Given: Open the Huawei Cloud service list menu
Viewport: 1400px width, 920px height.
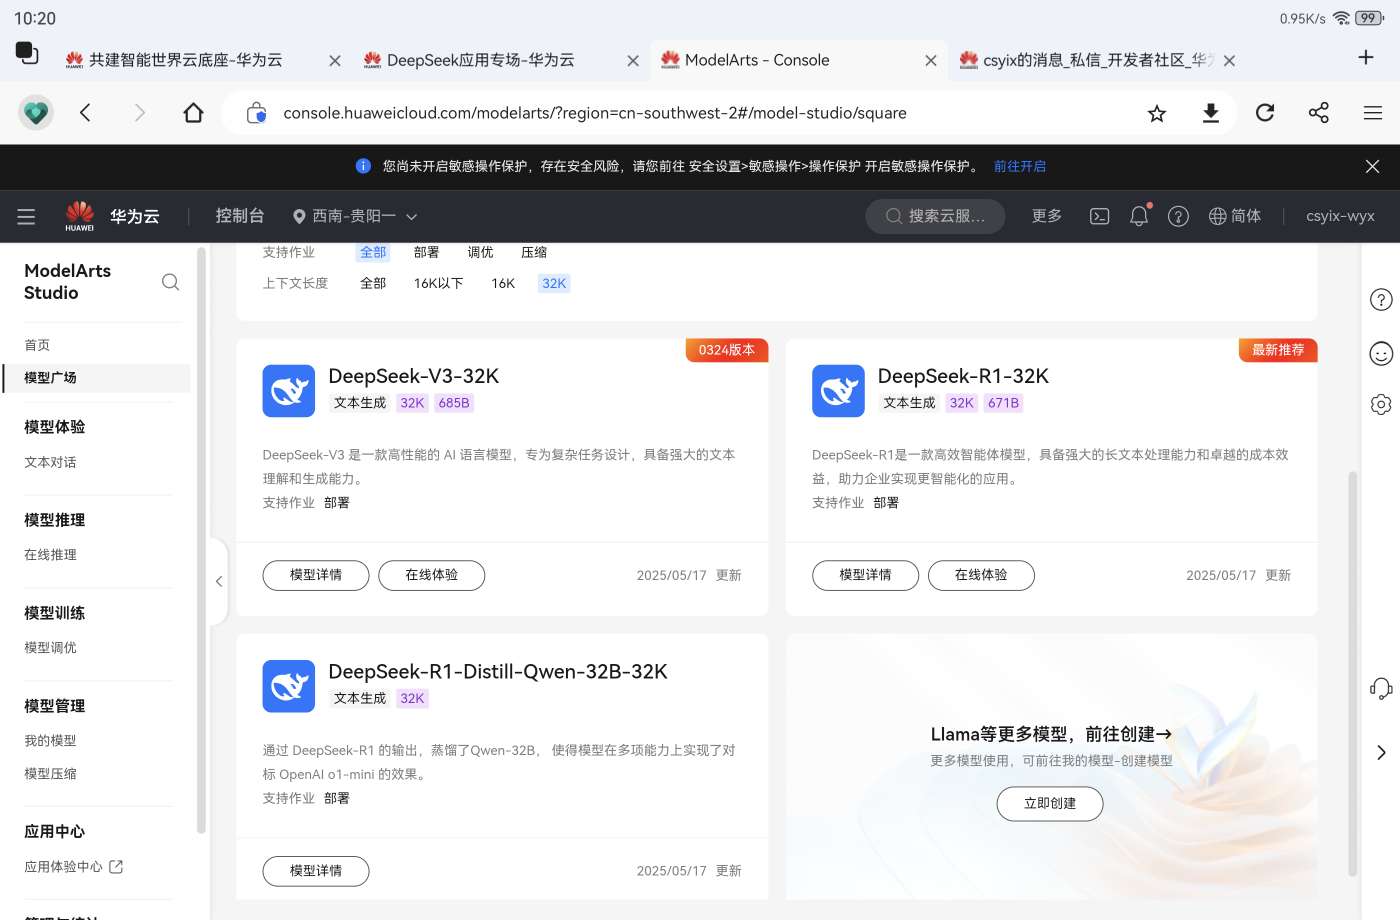Looking at the screenshot, I should [26, 217].
